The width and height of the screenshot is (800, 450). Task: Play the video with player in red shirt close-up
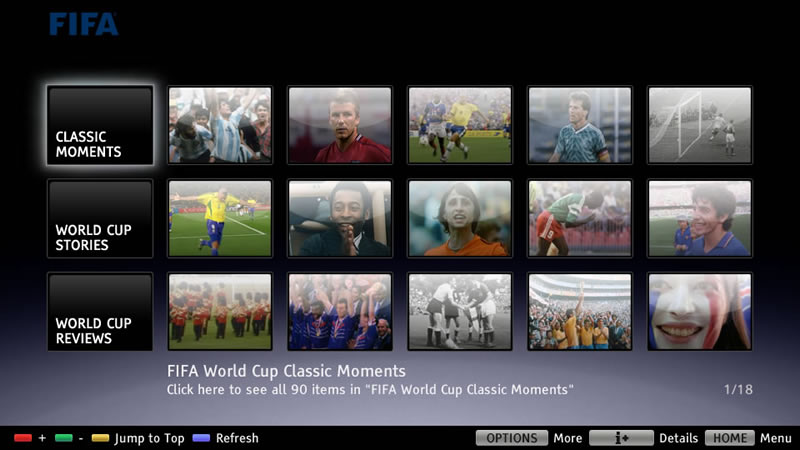(340, 126)
